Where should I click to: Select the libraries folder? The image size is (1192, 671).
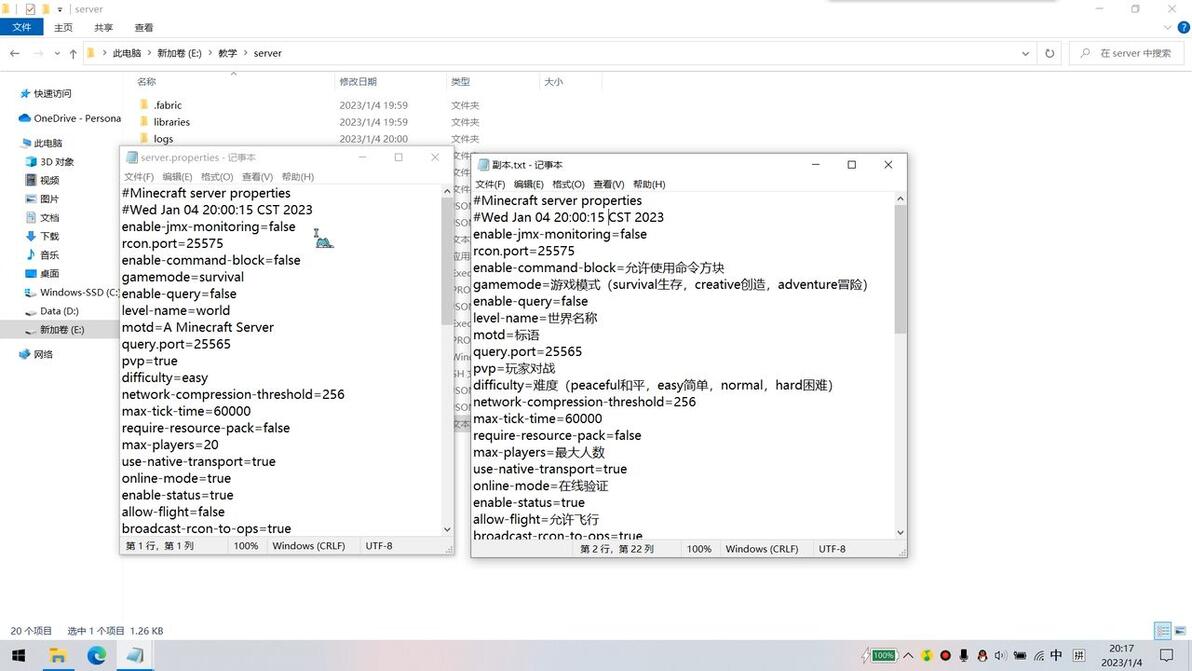[171, 122]
